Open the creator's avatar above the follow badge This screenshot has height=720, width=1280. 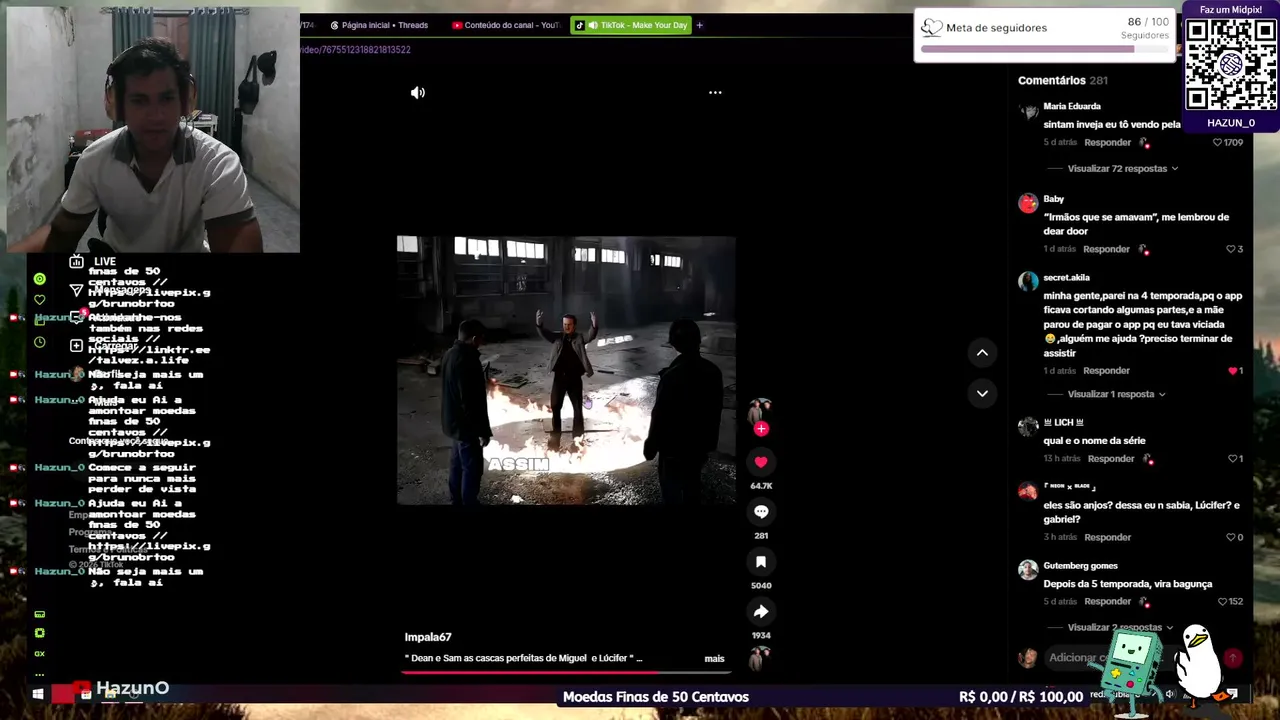(x=760, y=410)
